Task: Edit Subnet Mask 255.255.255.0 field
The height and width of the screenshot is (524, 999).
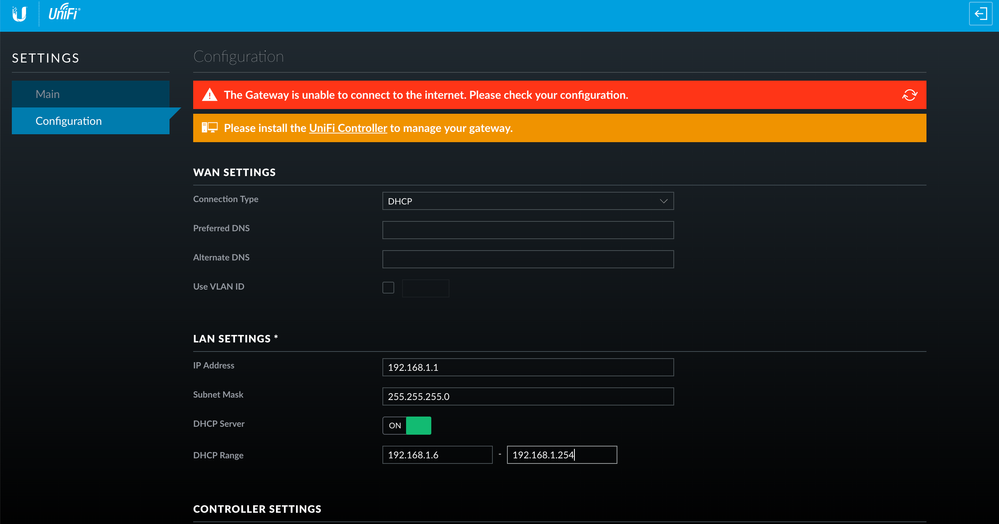Action: 528,397
